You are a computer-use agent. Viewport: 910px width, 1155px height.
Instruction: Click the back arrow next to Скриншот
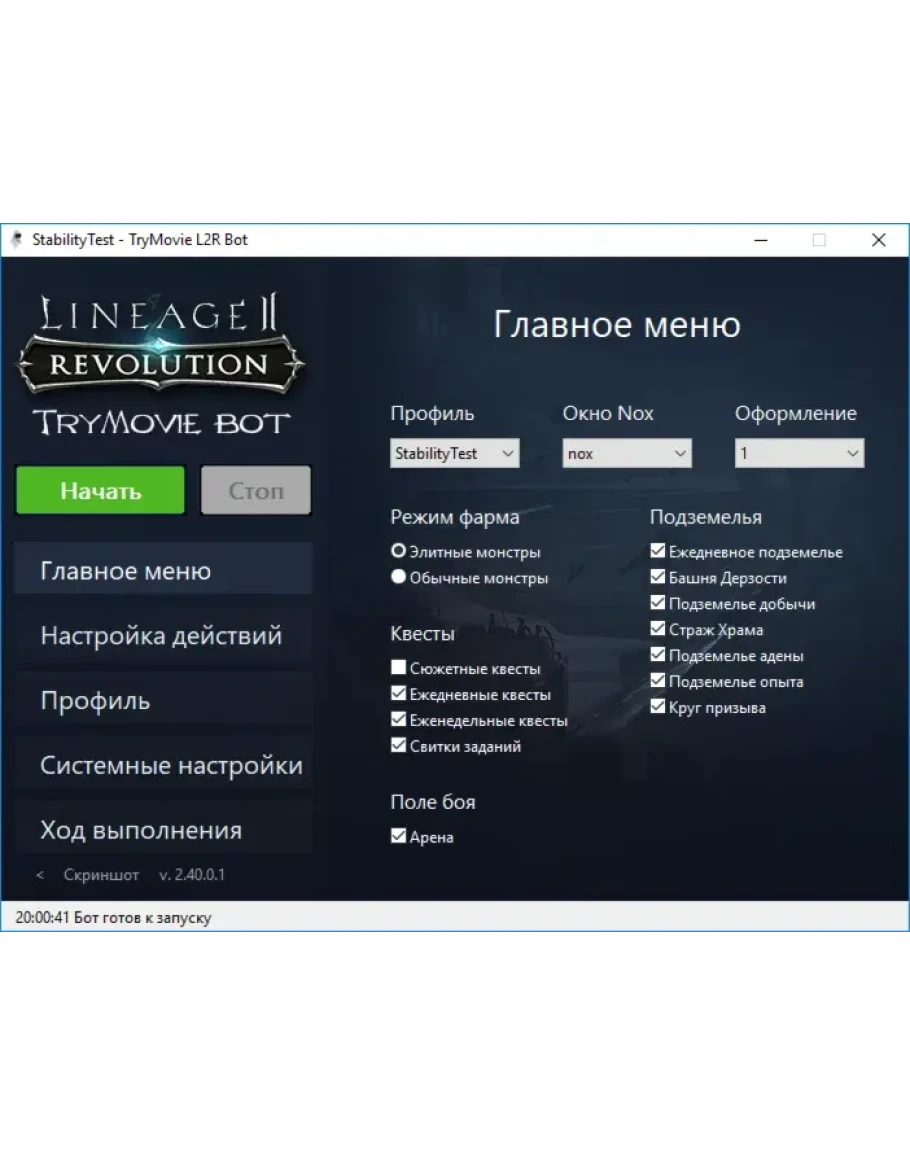point(40,875)
